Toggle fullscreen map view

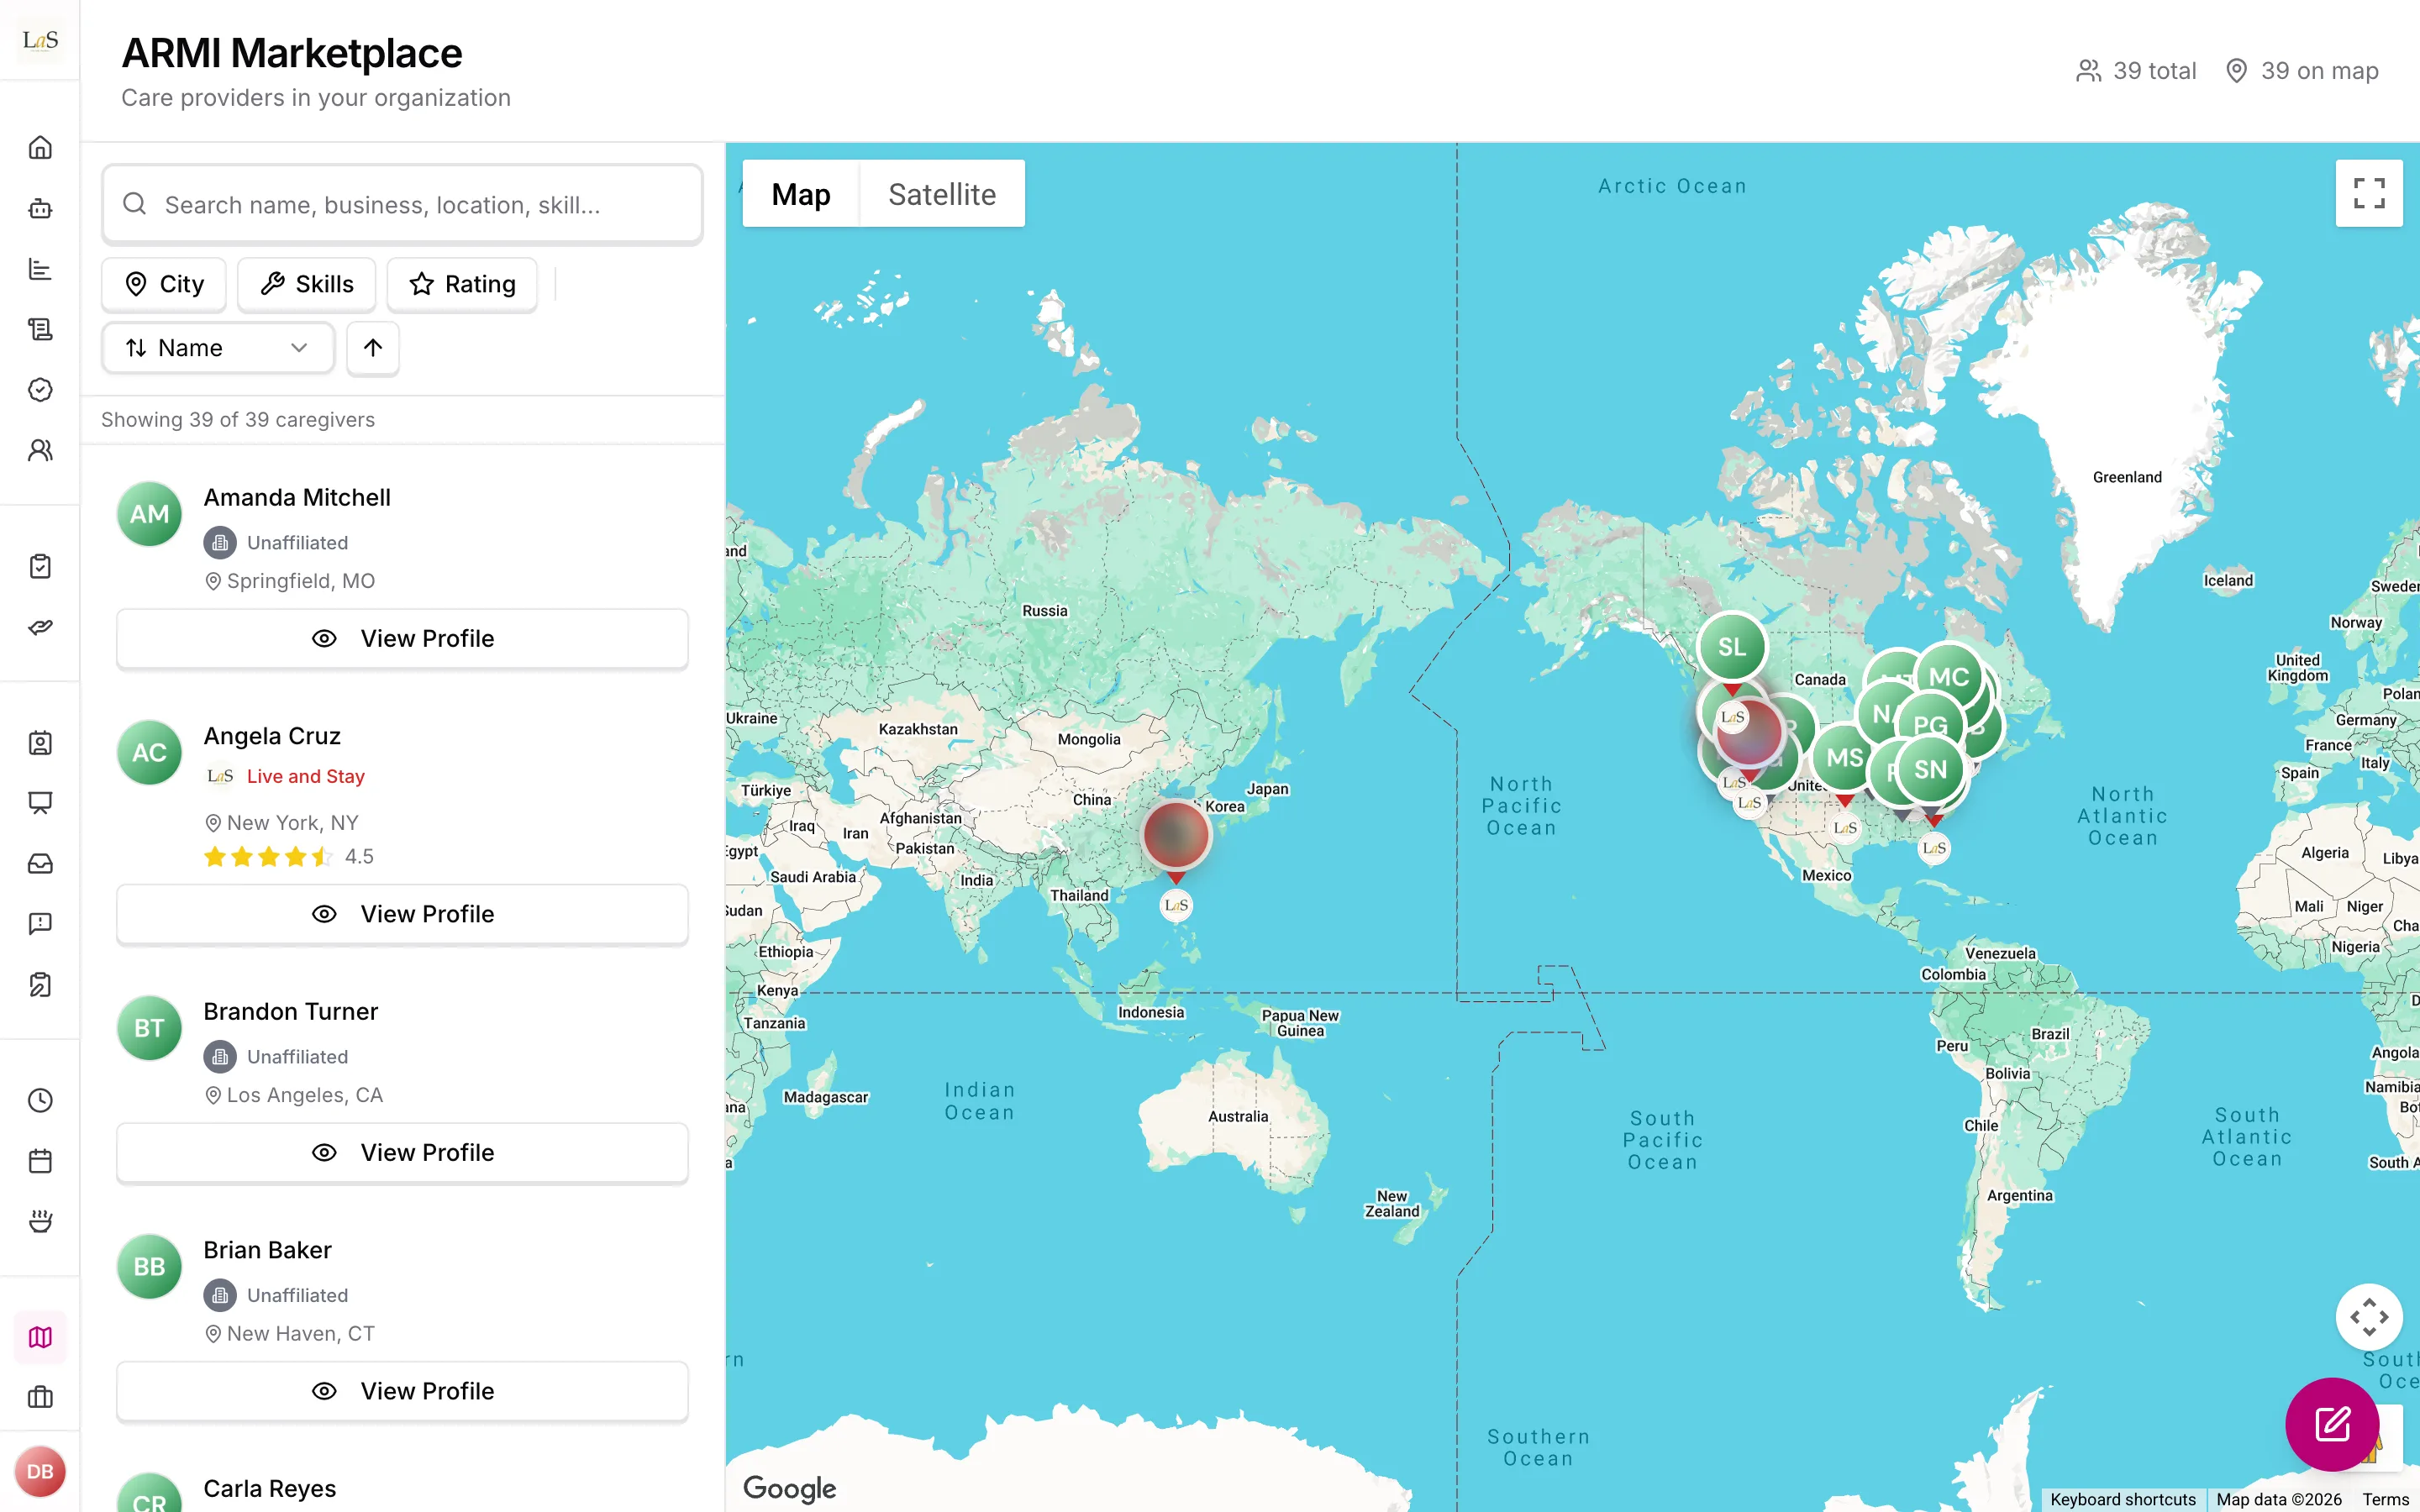[2369, 193]
